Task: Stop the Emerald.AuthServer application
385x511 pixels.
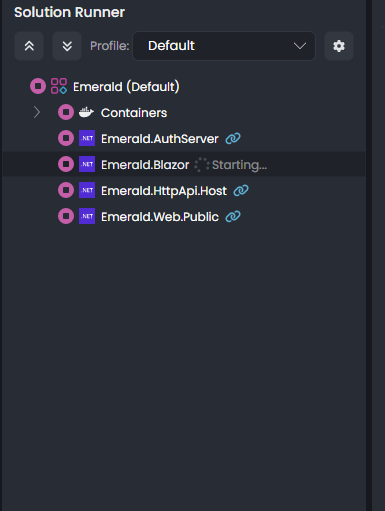Action: point(66,138)
